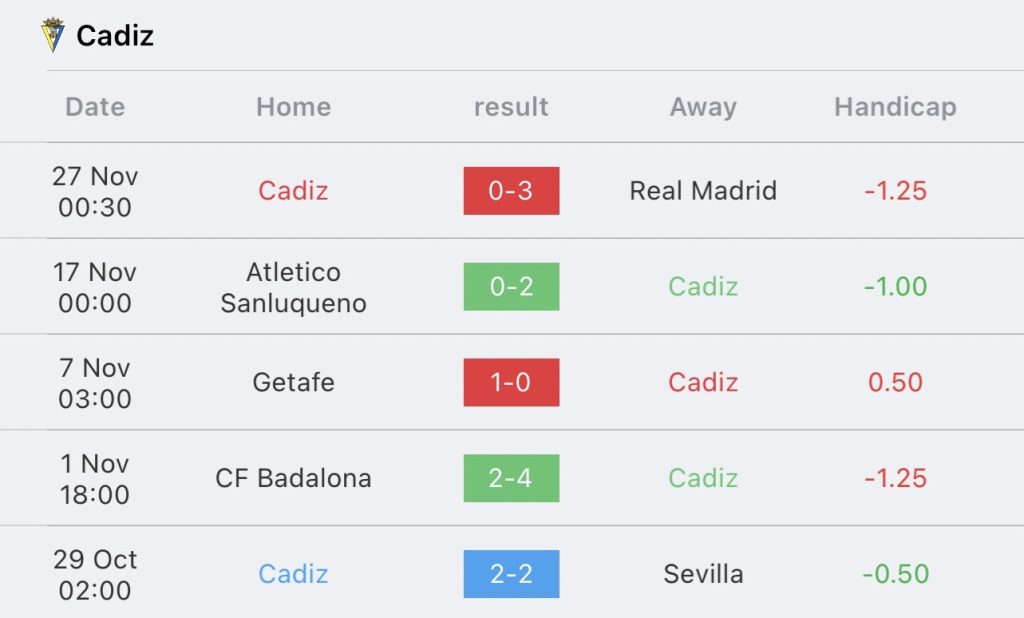Screen dimensions: 1024x618
Task: Click the -1.00 handicap value
Action: (895, 286)
